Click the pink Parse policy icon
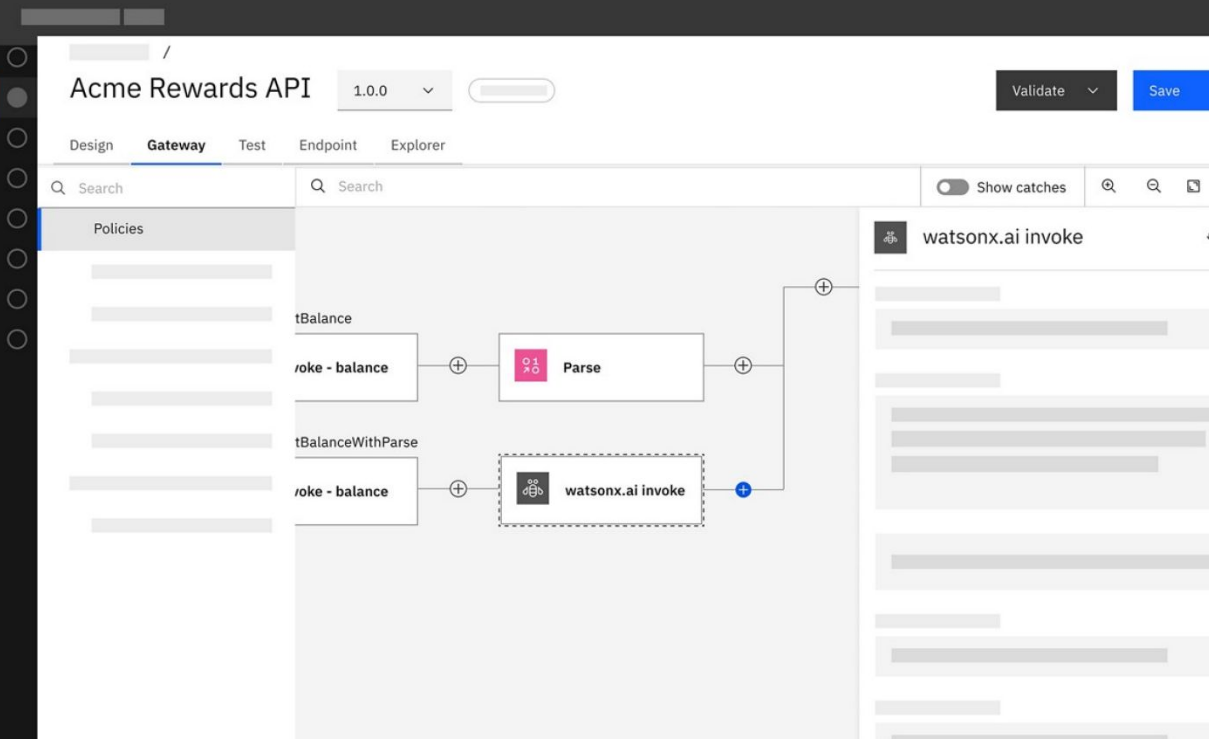Viewport: 1209px width, 743px height. click(x=531, y=366)
